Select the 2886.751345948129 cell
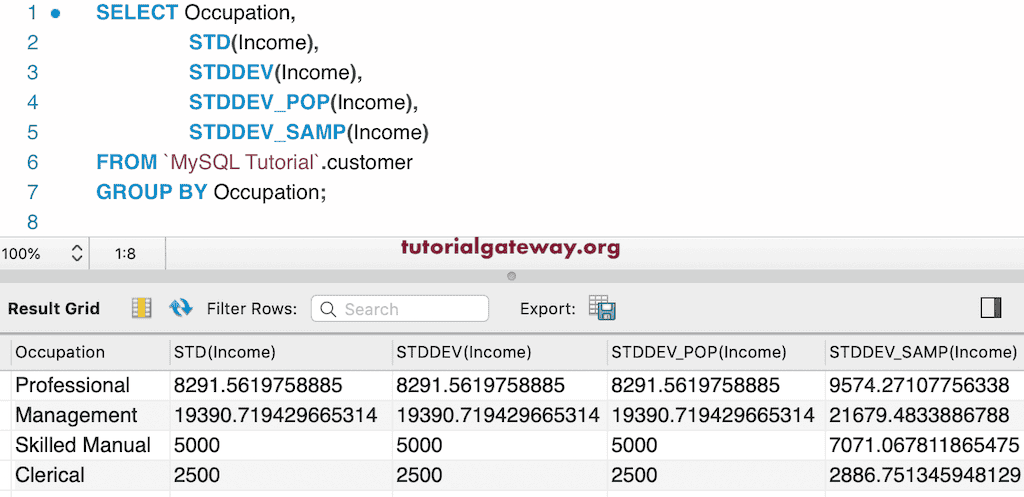The width and height of the screenshot is (1024, 497). click(x=924, y=475)
